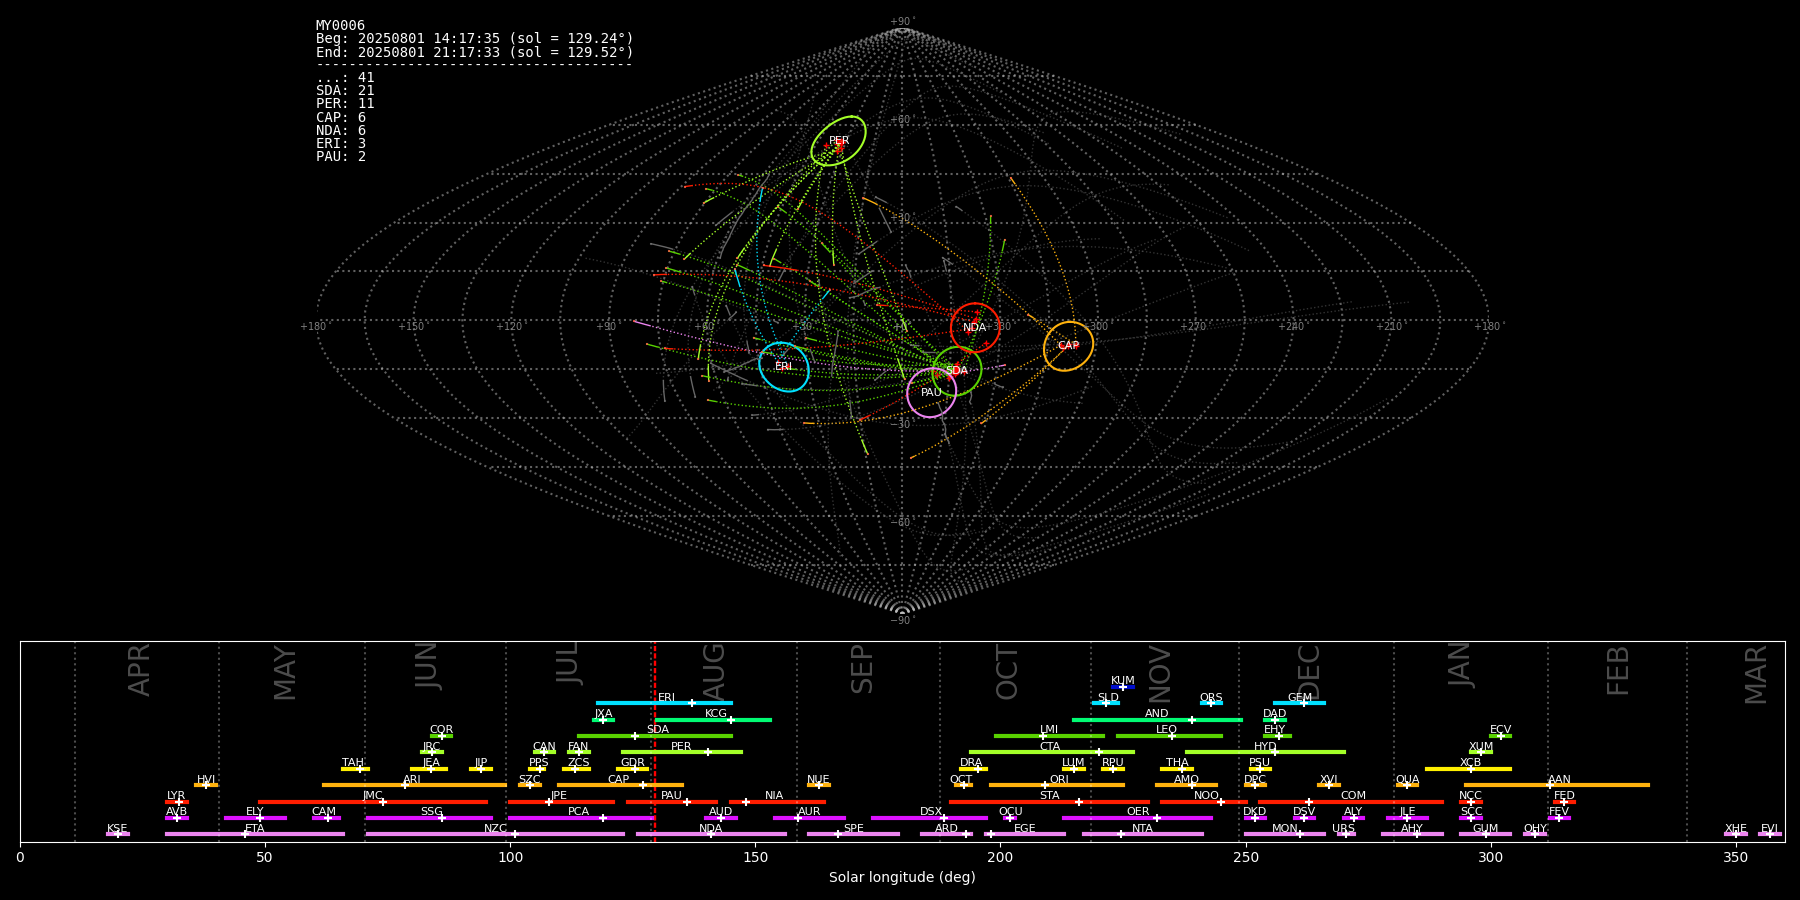Click the ERI cyan radiant circle on map
1800x900 pixels.
tap(784, 366)
